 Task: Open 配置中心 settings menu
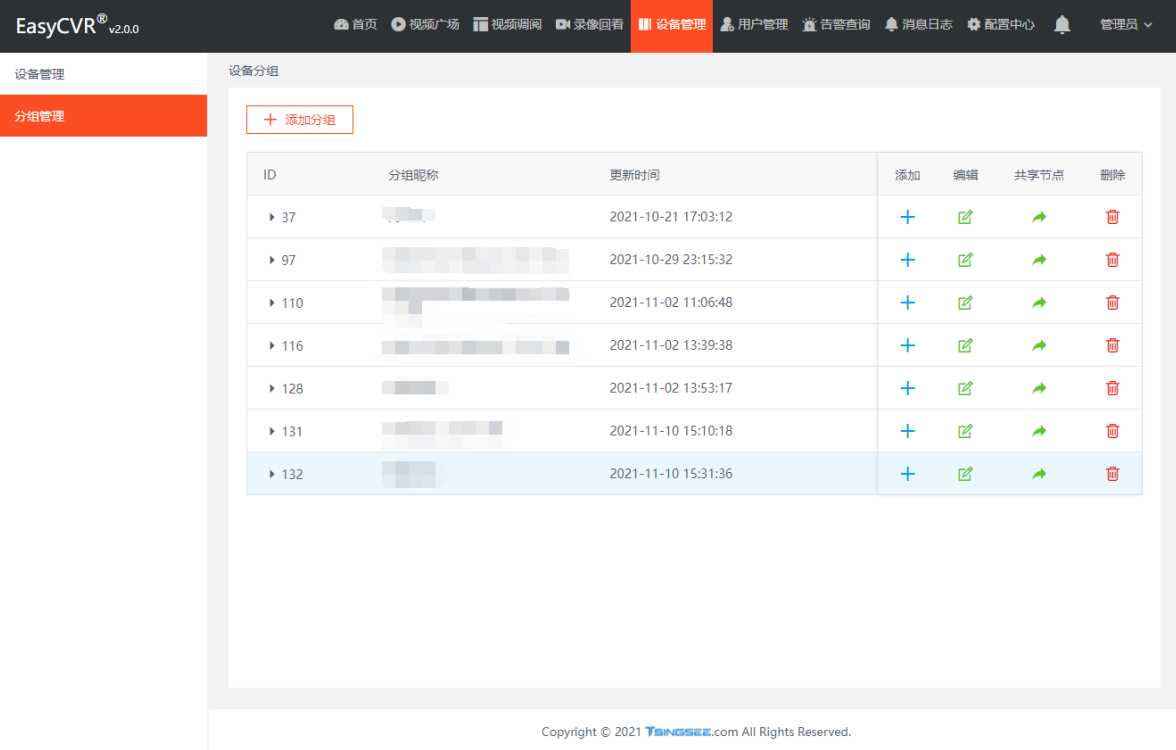pos(1000,25)
